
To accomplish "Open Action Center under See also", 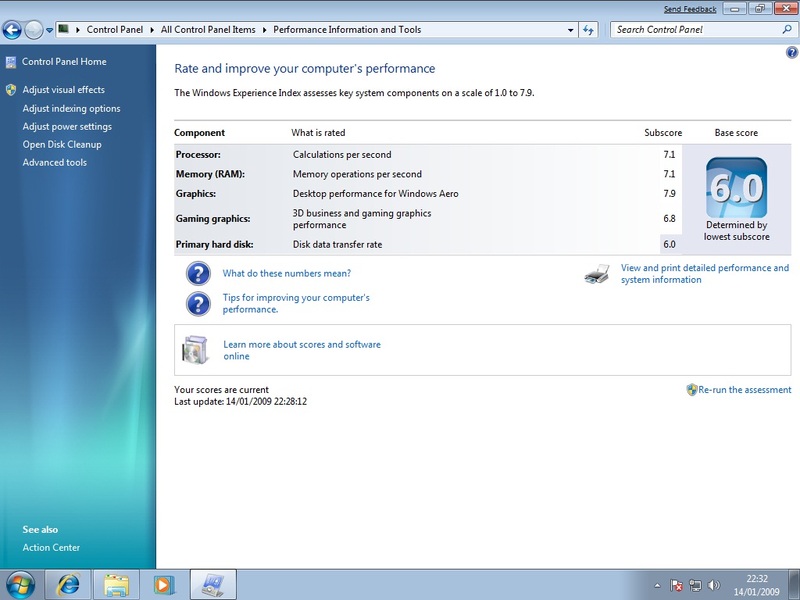I will point(51,547).
